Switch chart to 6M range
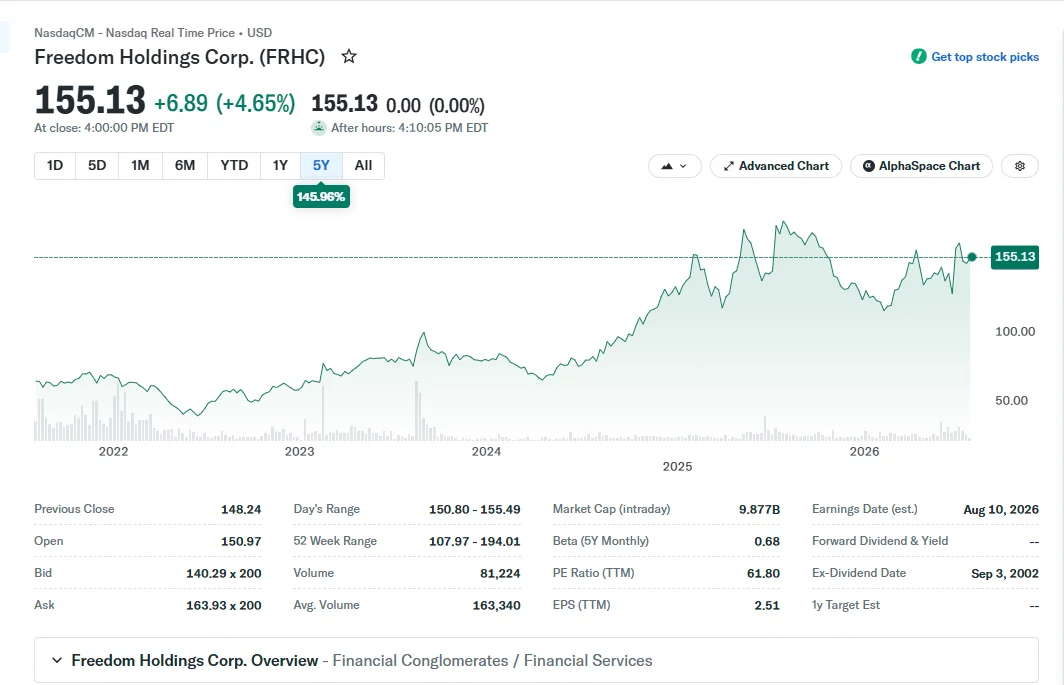 [185, 166]
